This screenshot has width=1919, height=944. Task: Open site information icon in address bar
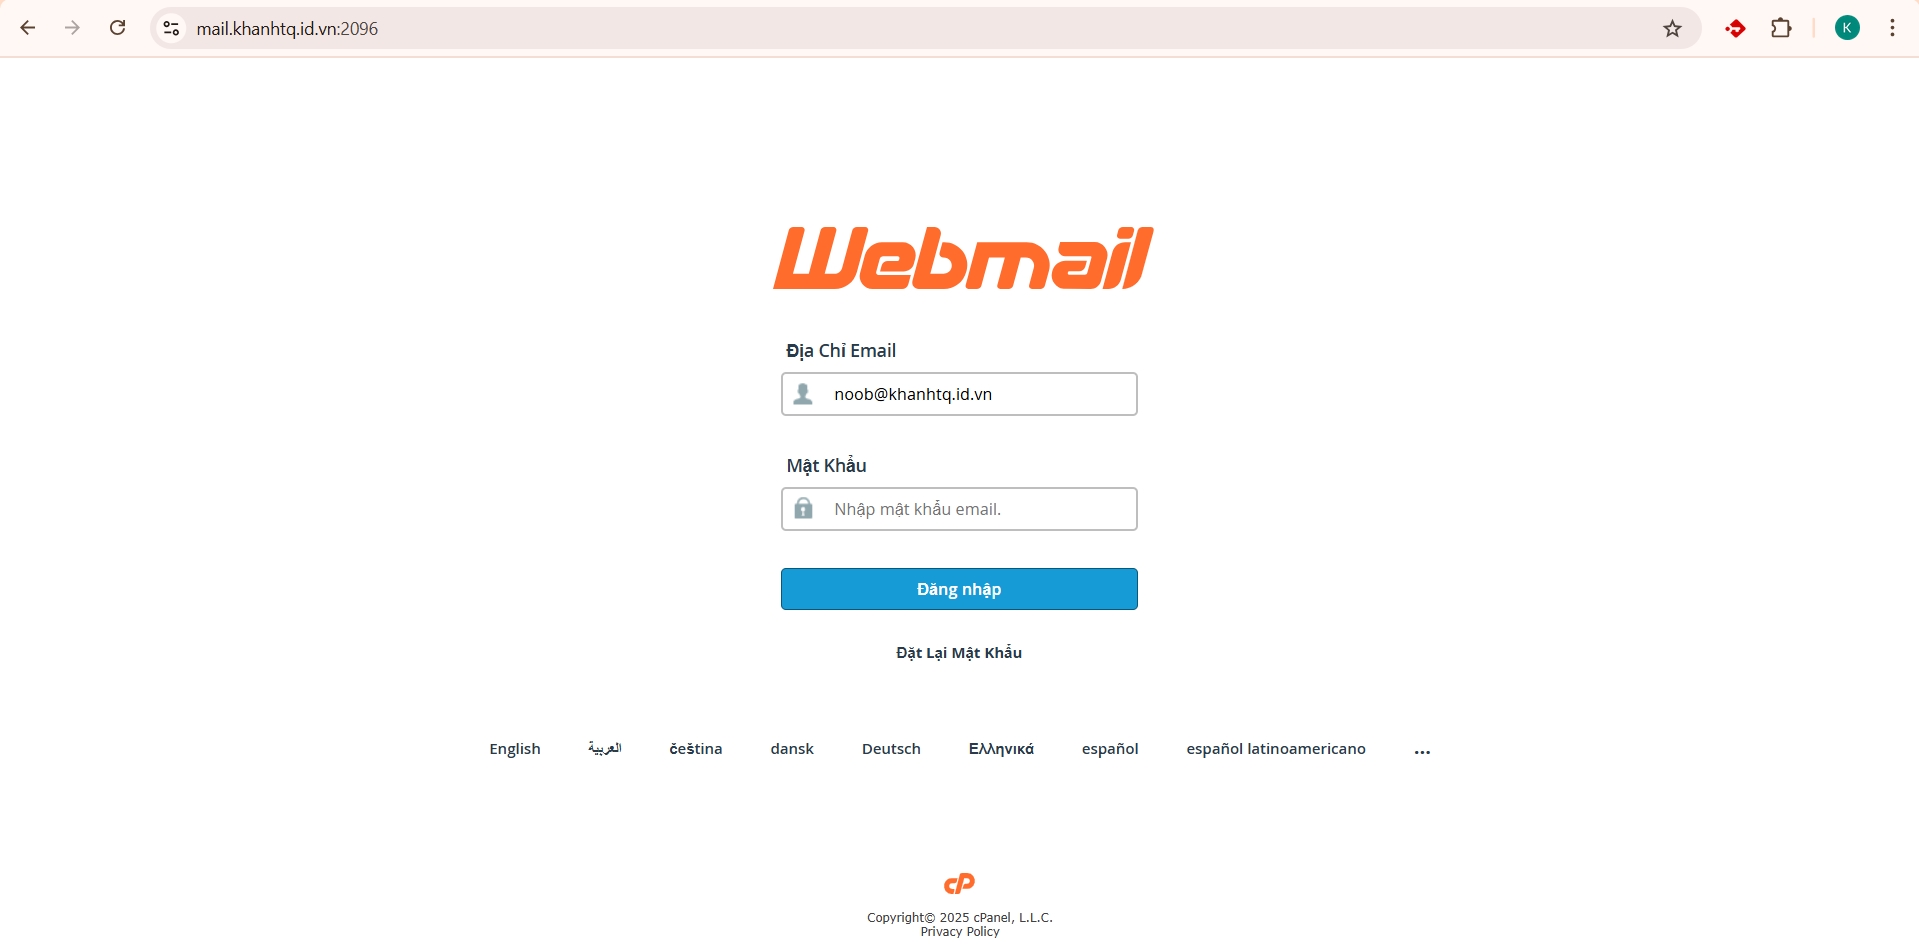pyautogui.click(x=172, y=28)
